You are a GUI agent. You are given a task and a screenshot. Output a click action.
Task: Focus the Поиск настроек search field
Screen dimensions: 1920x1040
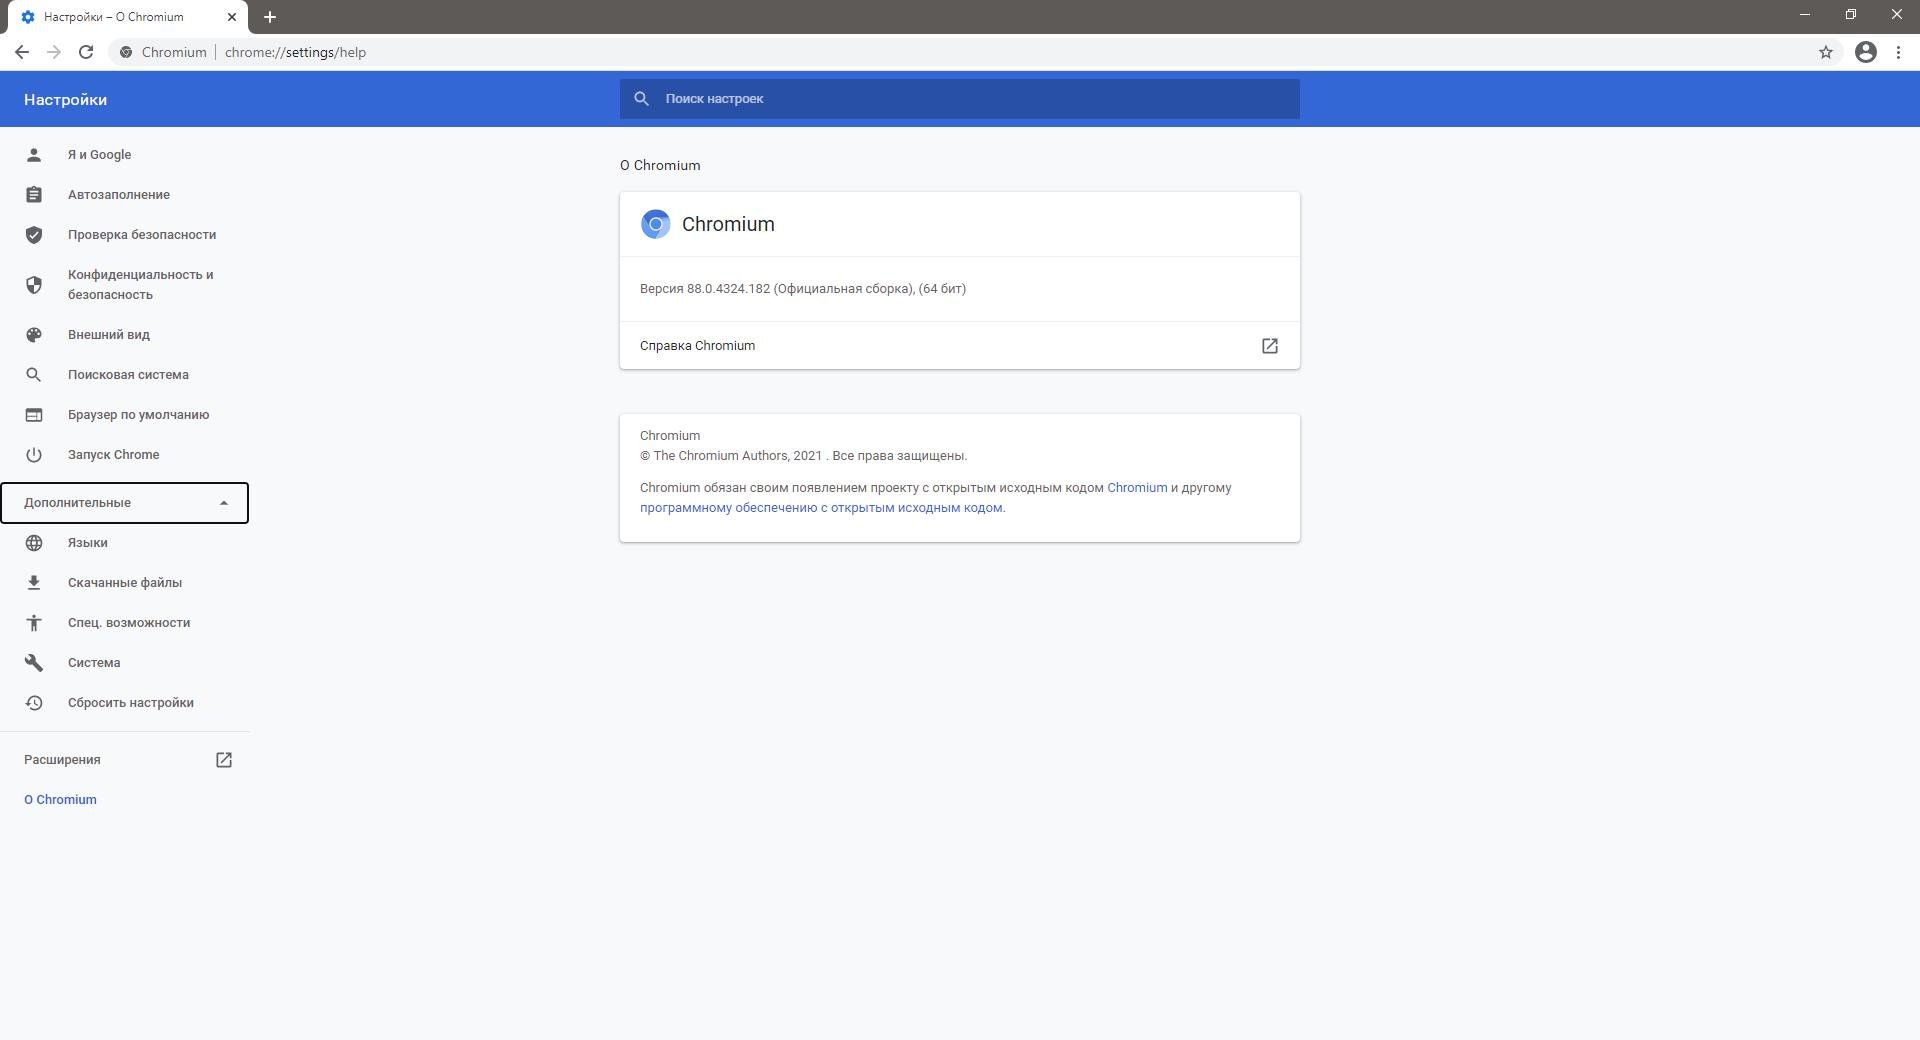click(960, 99)
